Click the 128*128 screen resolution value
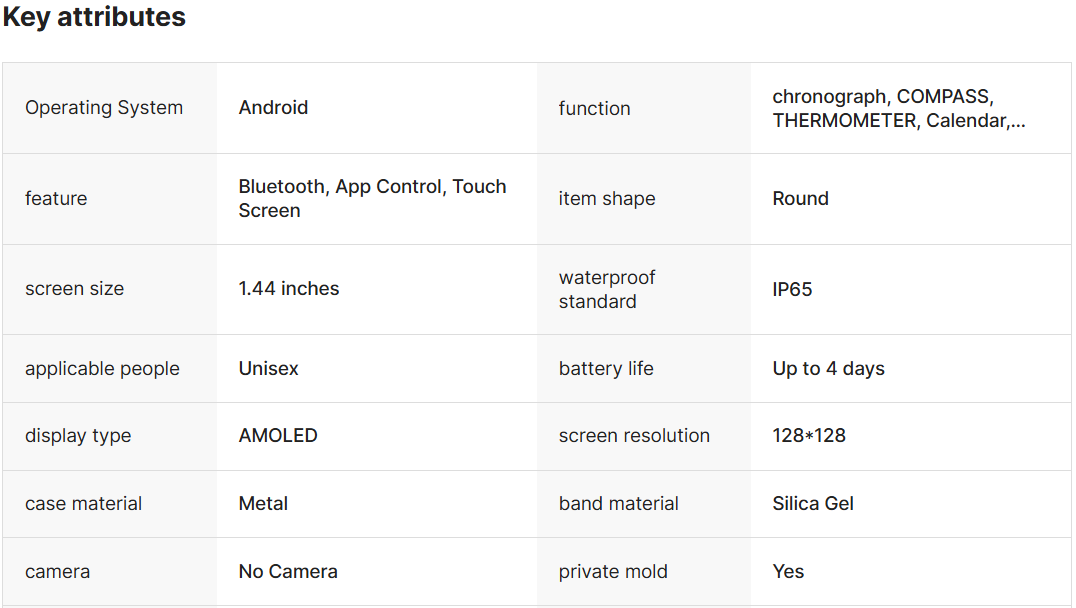 pyautogui.click(x=809, y=436)
